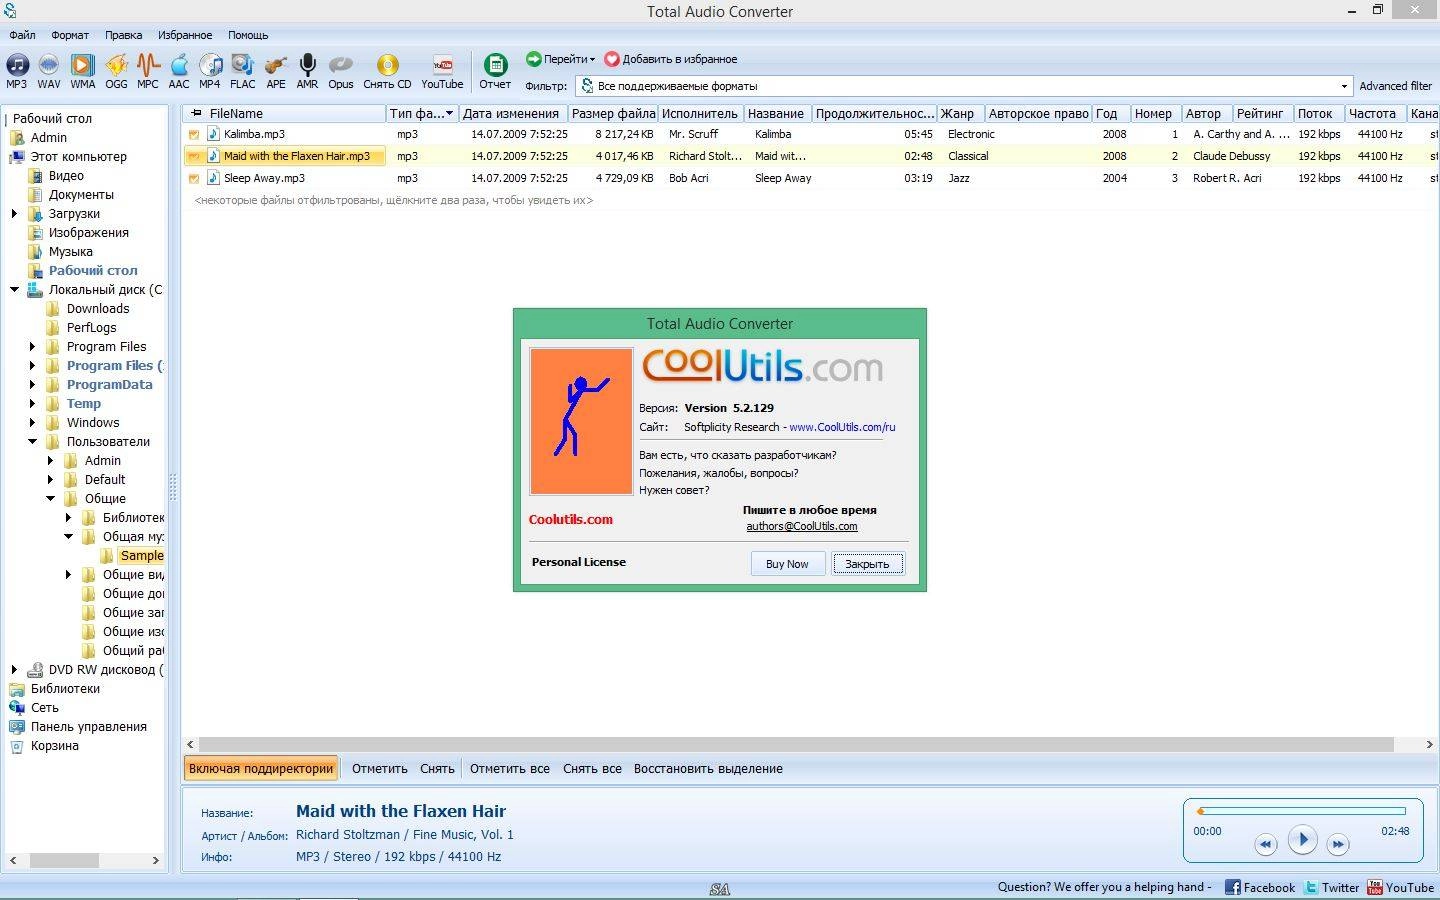Close dialog with Закрыть button
Screen dimensions: 1440x900
[867, 564]
